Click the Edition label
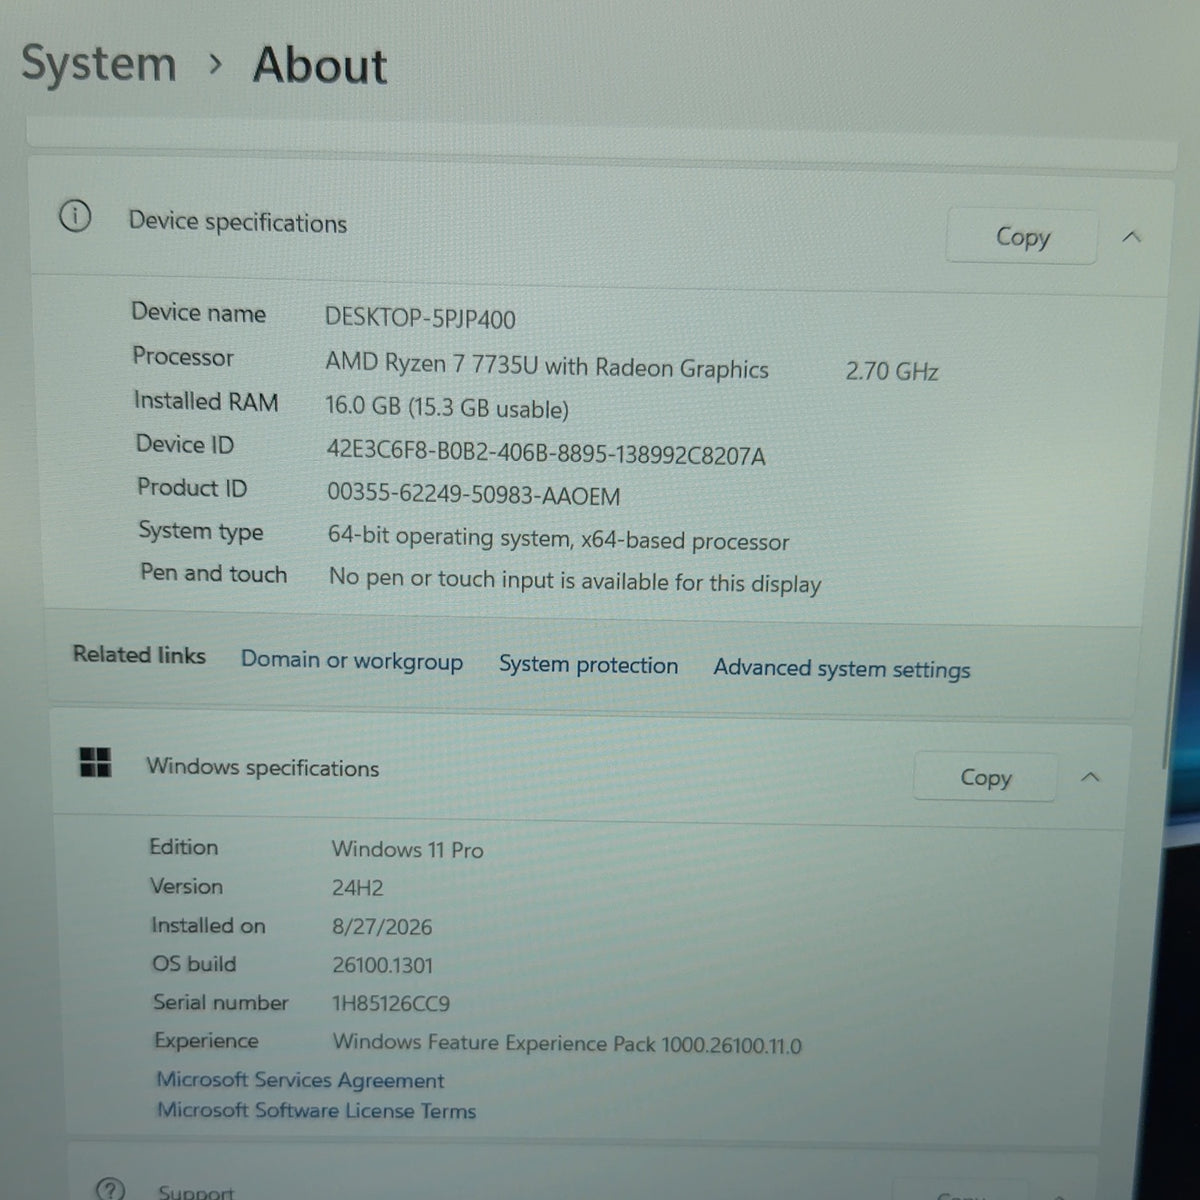 [x=184, y=847]
